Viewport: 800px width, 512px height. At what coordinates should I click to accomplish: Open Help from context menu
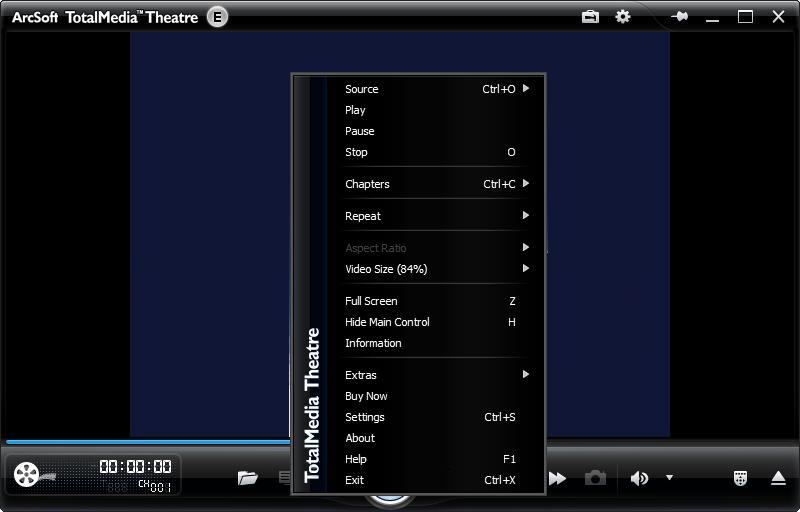pyautogui.click(x=437, y=459)
